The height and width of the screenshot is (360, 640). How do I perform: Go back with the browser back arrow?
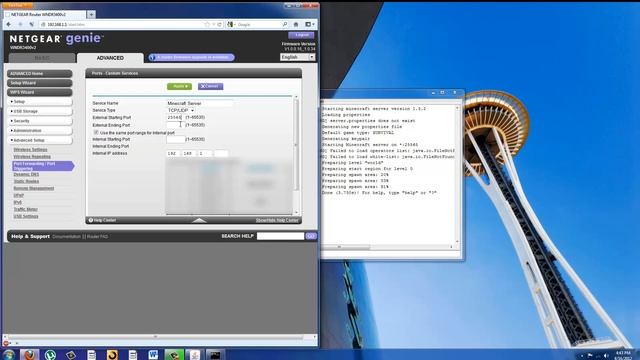9,24
